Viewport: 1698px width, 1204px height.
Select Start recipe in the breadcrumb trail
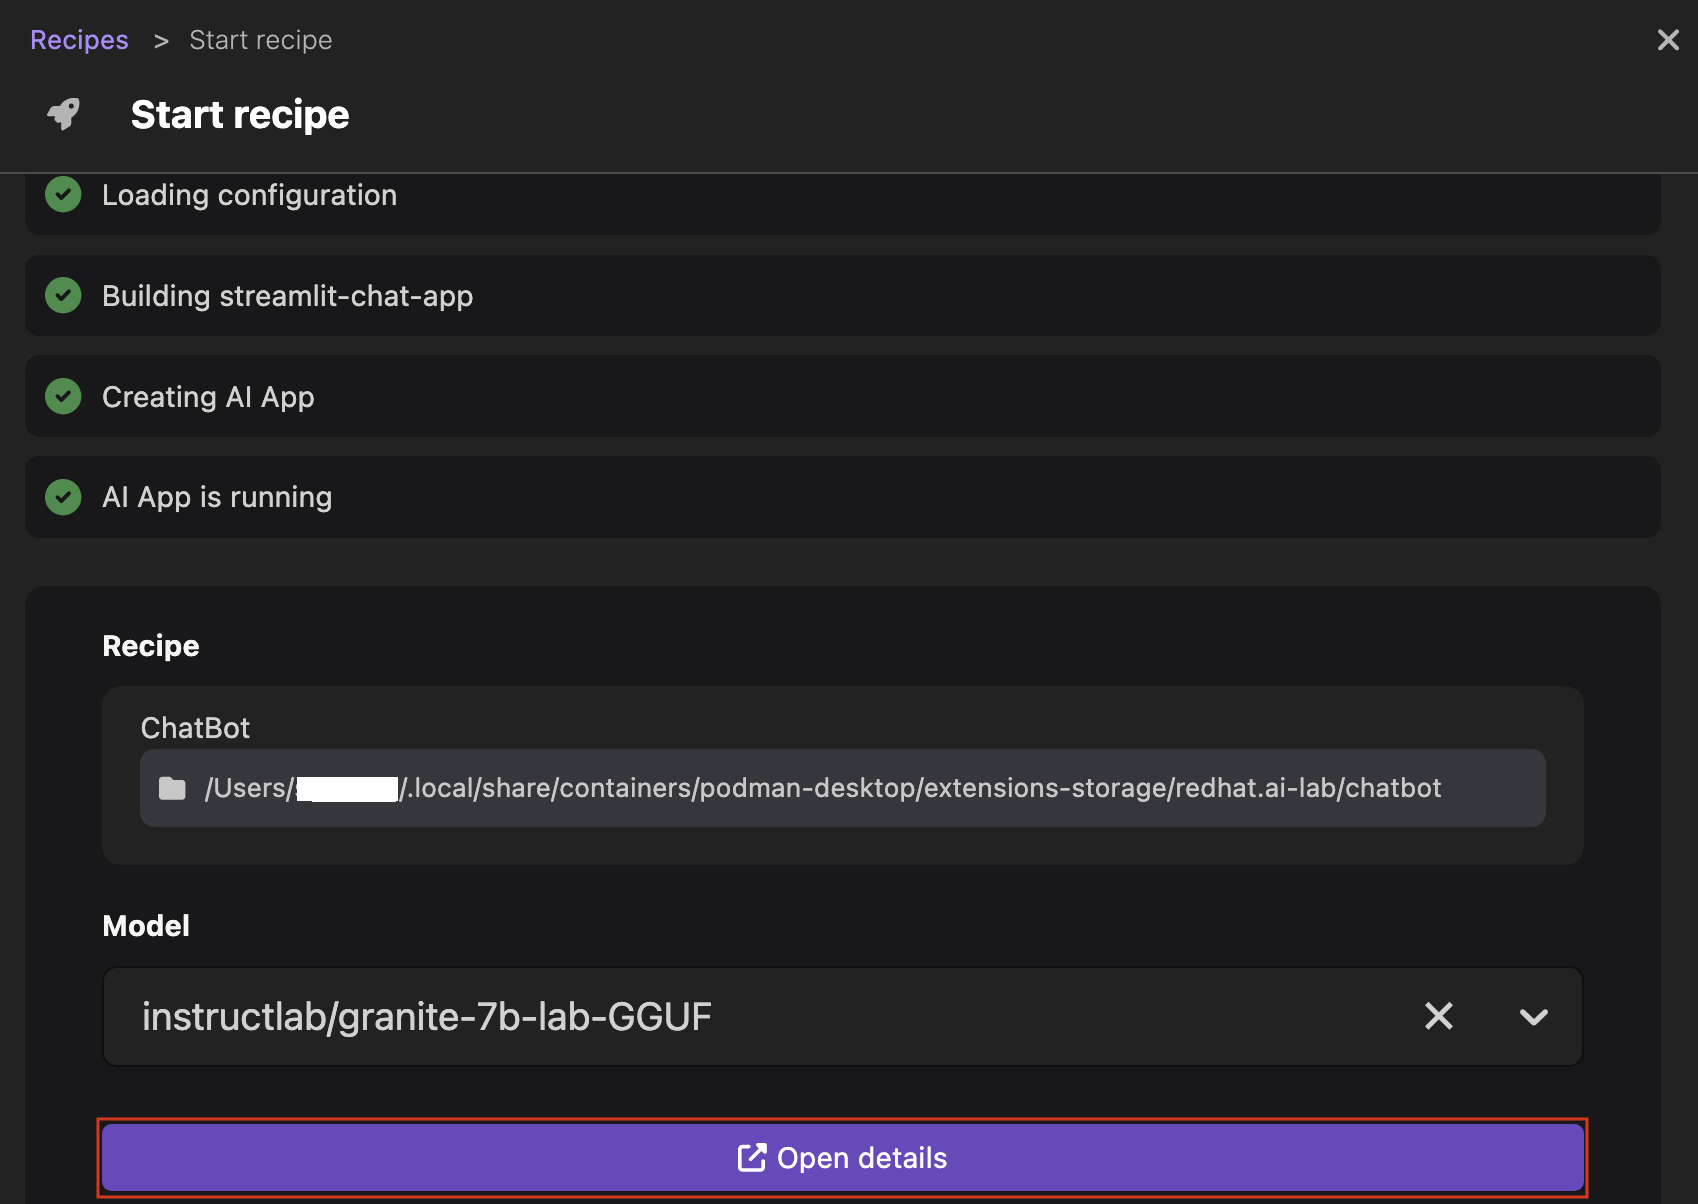[x=260, y=39]
